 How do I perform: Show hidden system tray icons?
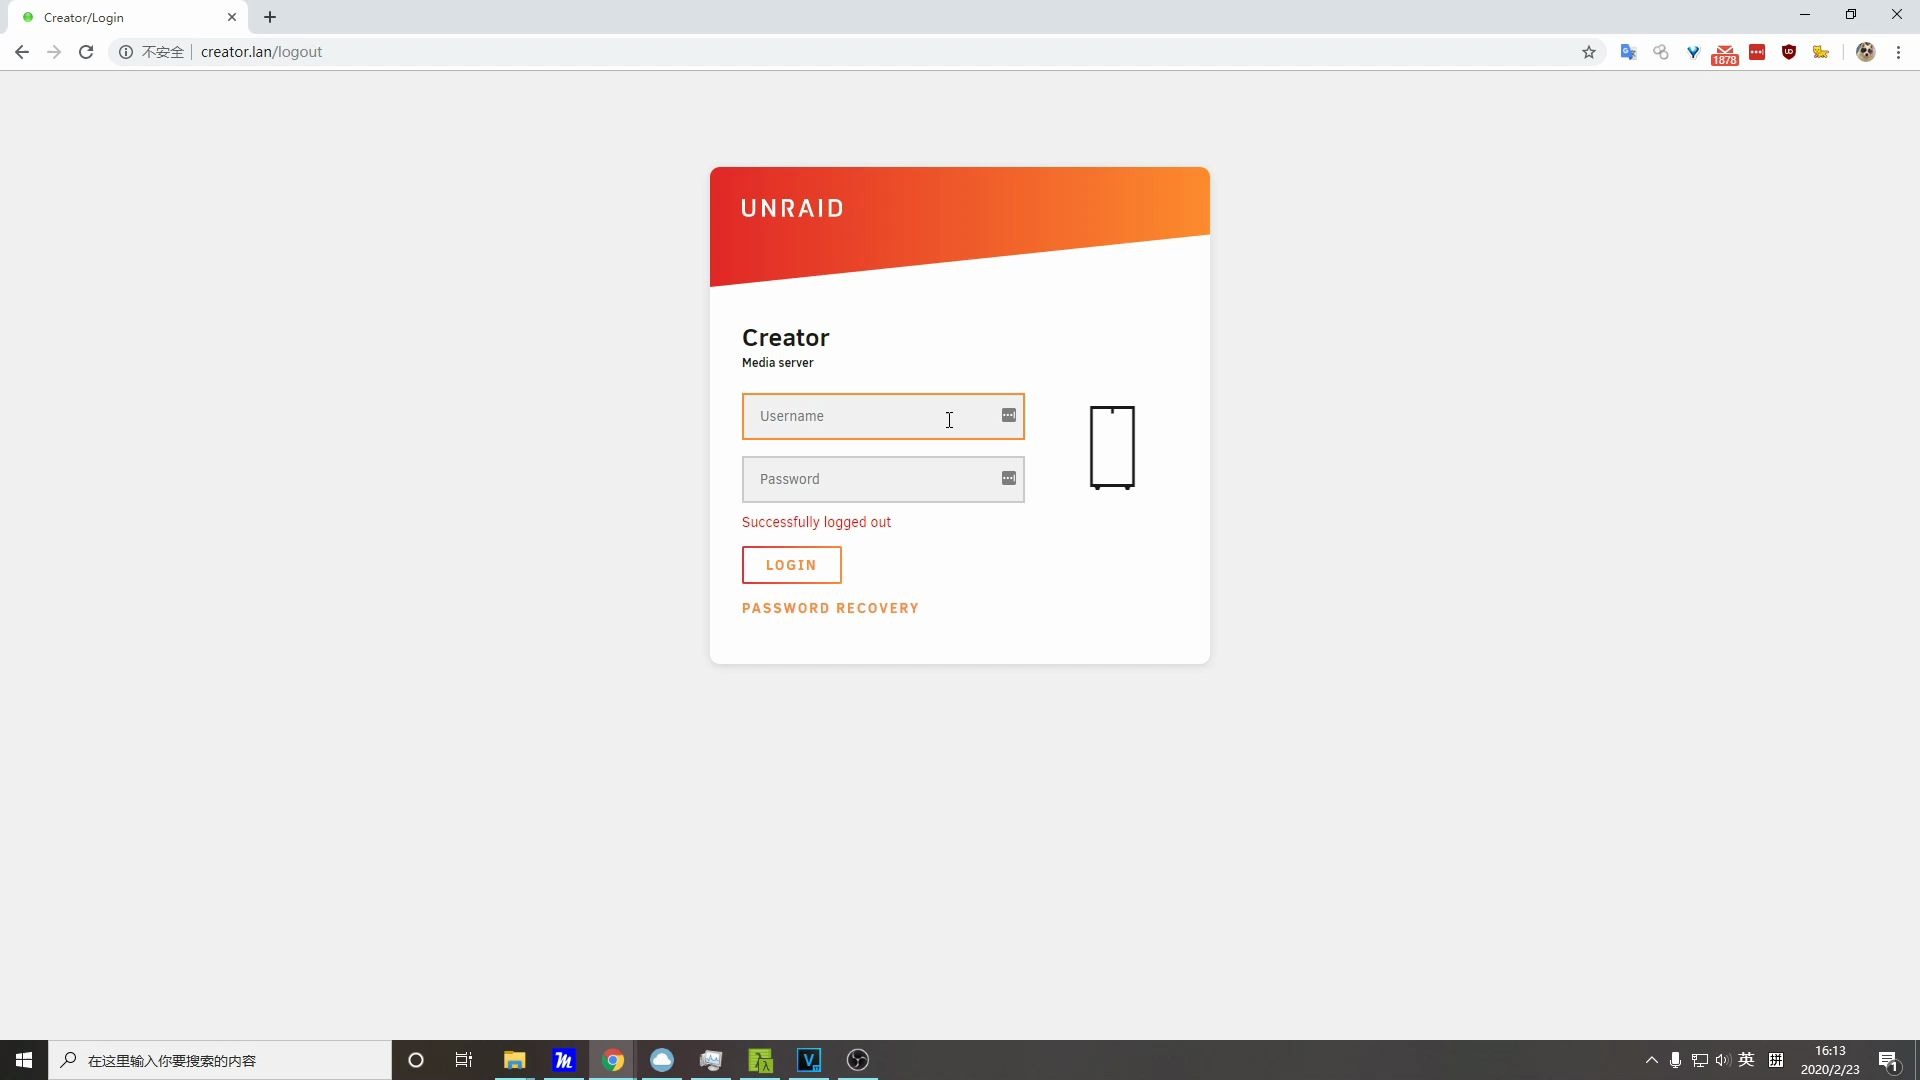(x=1652, y=1060)
